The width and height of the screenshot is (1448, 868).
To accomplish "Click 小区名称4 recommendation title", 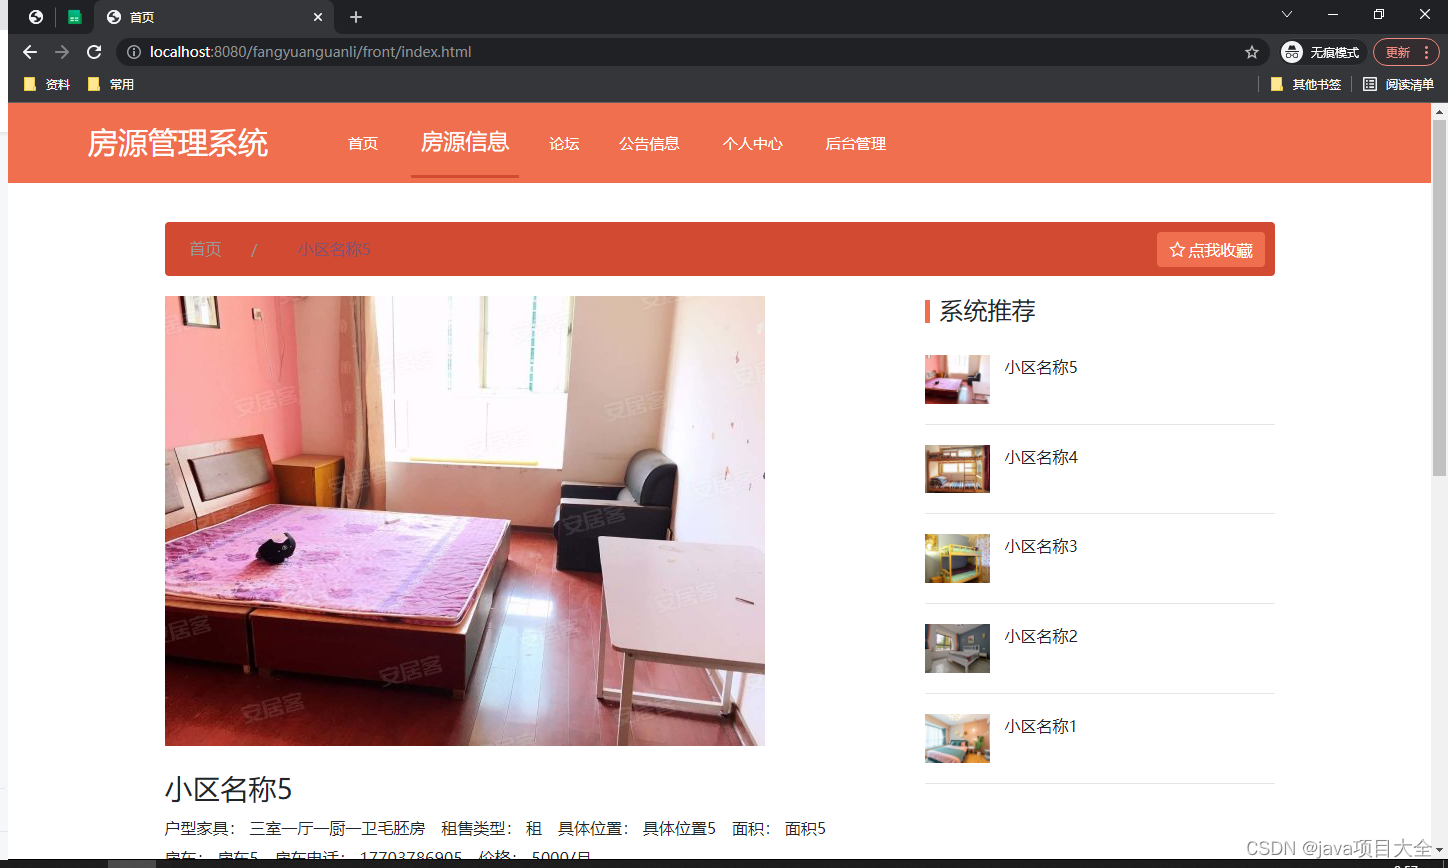I will [1041, 457].
